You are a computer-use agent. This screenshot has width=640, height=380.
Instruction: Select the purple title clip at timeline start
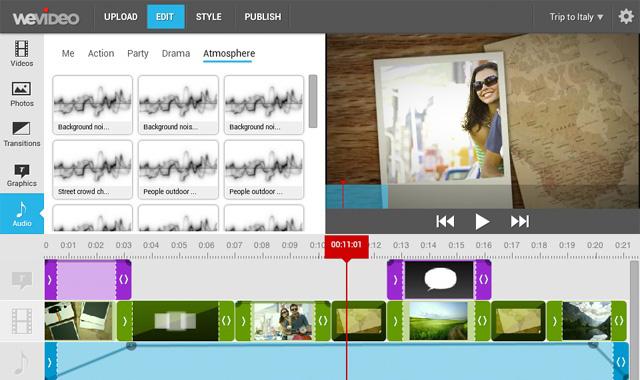pyautogui.click(x=87, y=280)
